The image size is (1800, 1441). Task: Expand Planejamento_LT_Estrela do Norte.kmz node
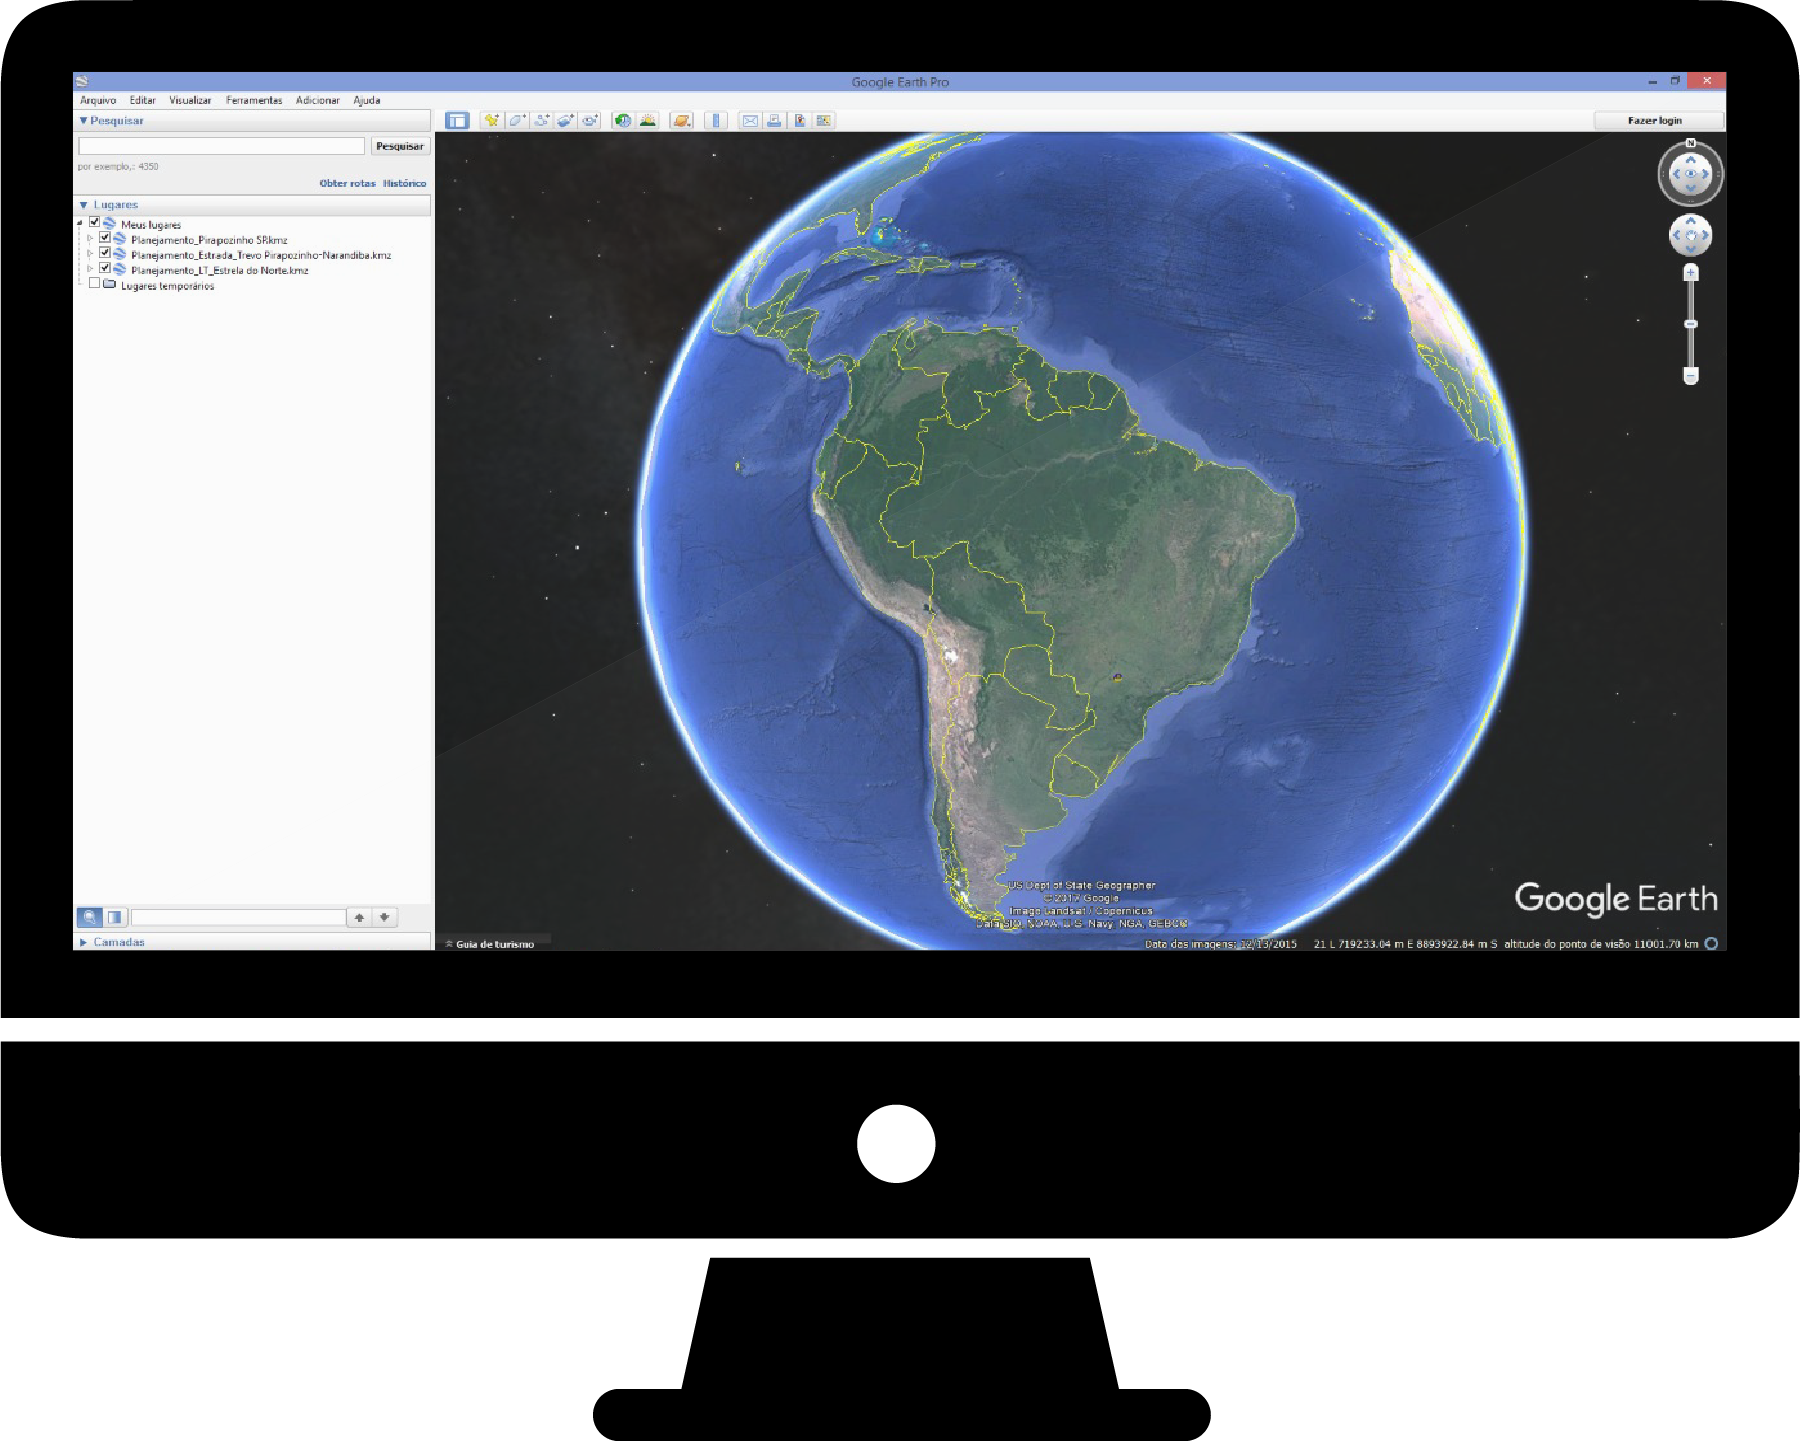coord(90,269)
